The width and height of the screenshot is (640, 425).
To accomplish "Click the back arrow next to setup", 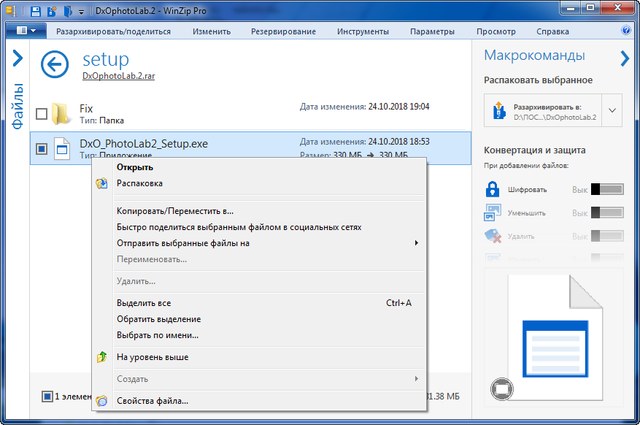I will coord(55,65).
